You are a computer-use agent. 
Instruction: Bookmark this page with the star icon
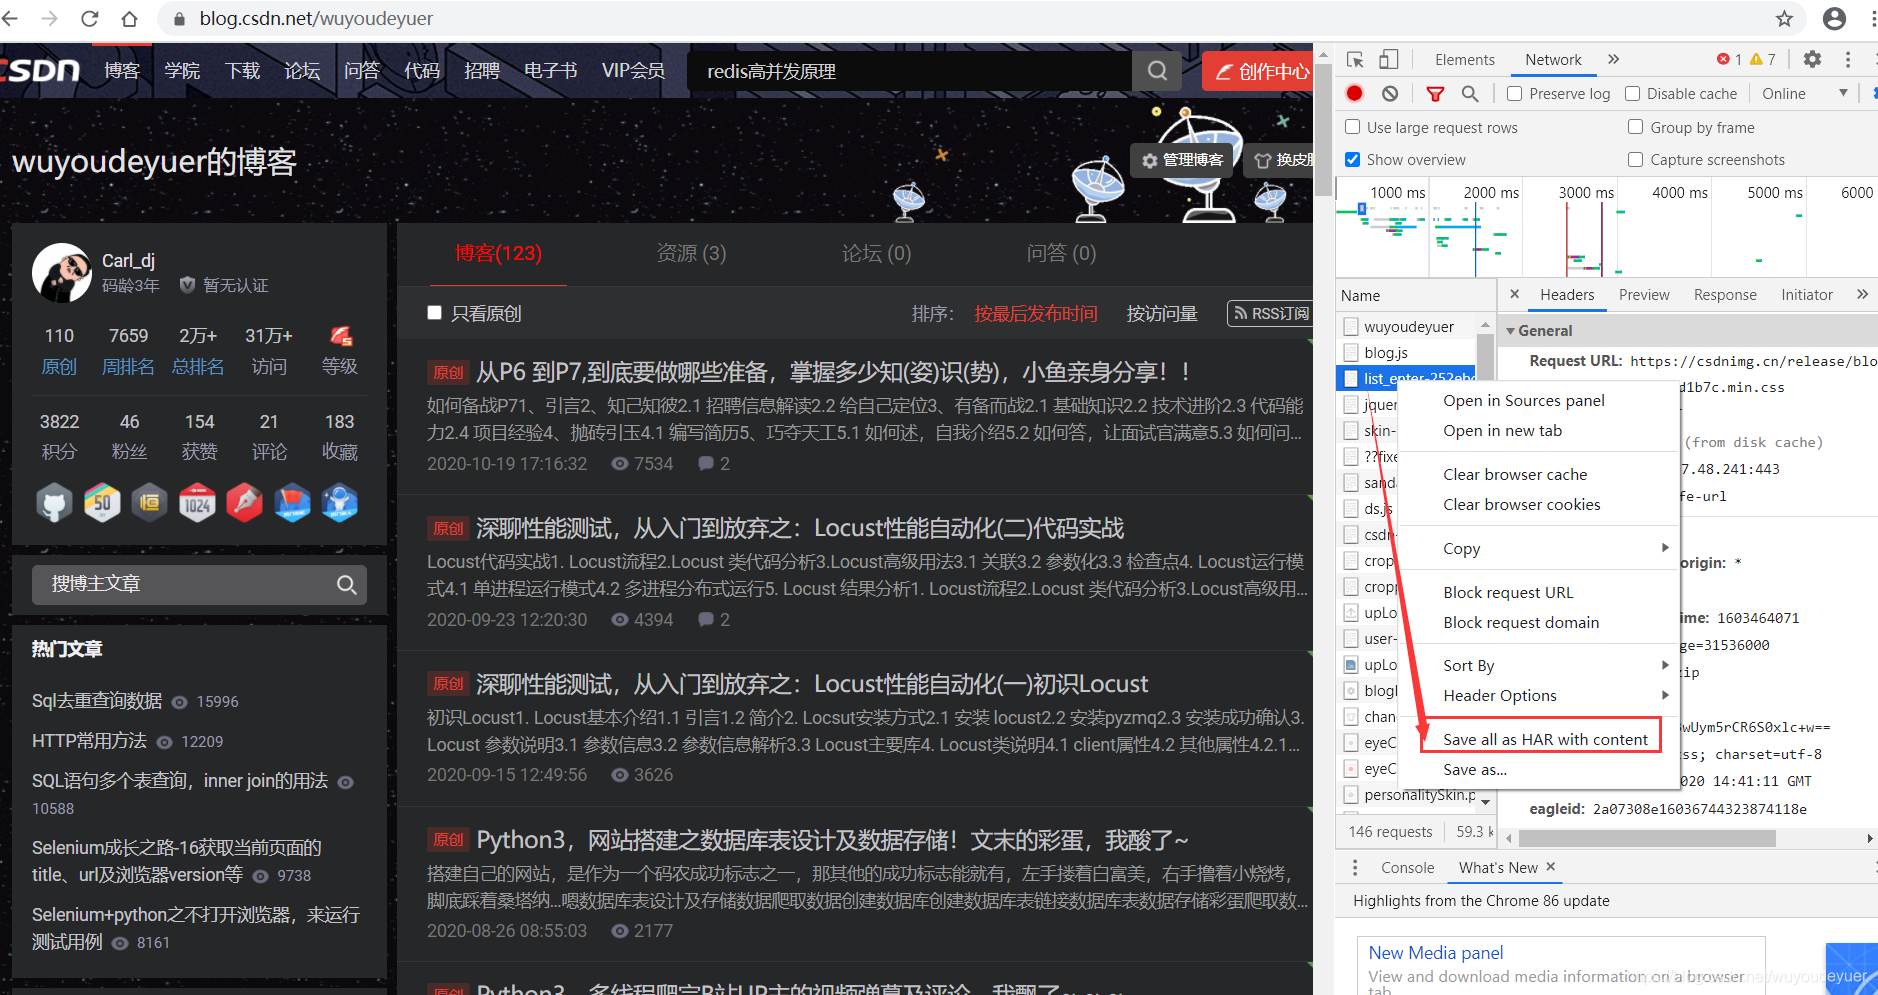coord(1784,18)
